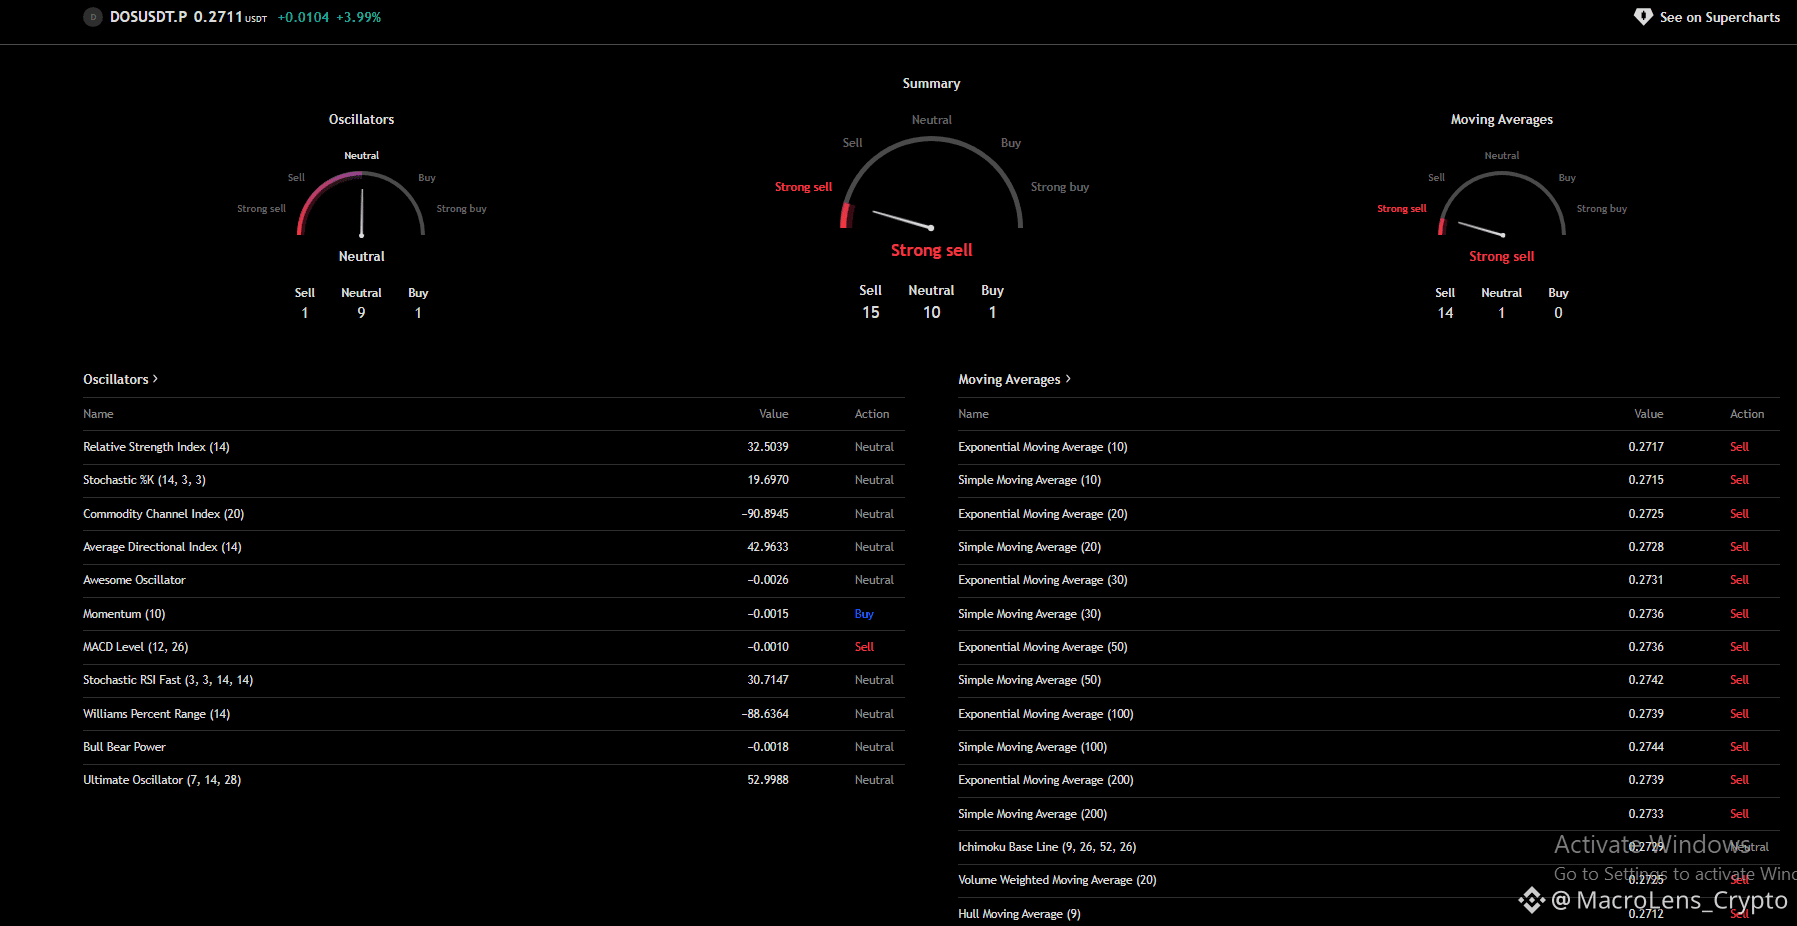Select Ultimate Oscillator (7, 14, 28) row
Image resolution: width=1797 pixels, height=926 pixels.
coord(493,780)
